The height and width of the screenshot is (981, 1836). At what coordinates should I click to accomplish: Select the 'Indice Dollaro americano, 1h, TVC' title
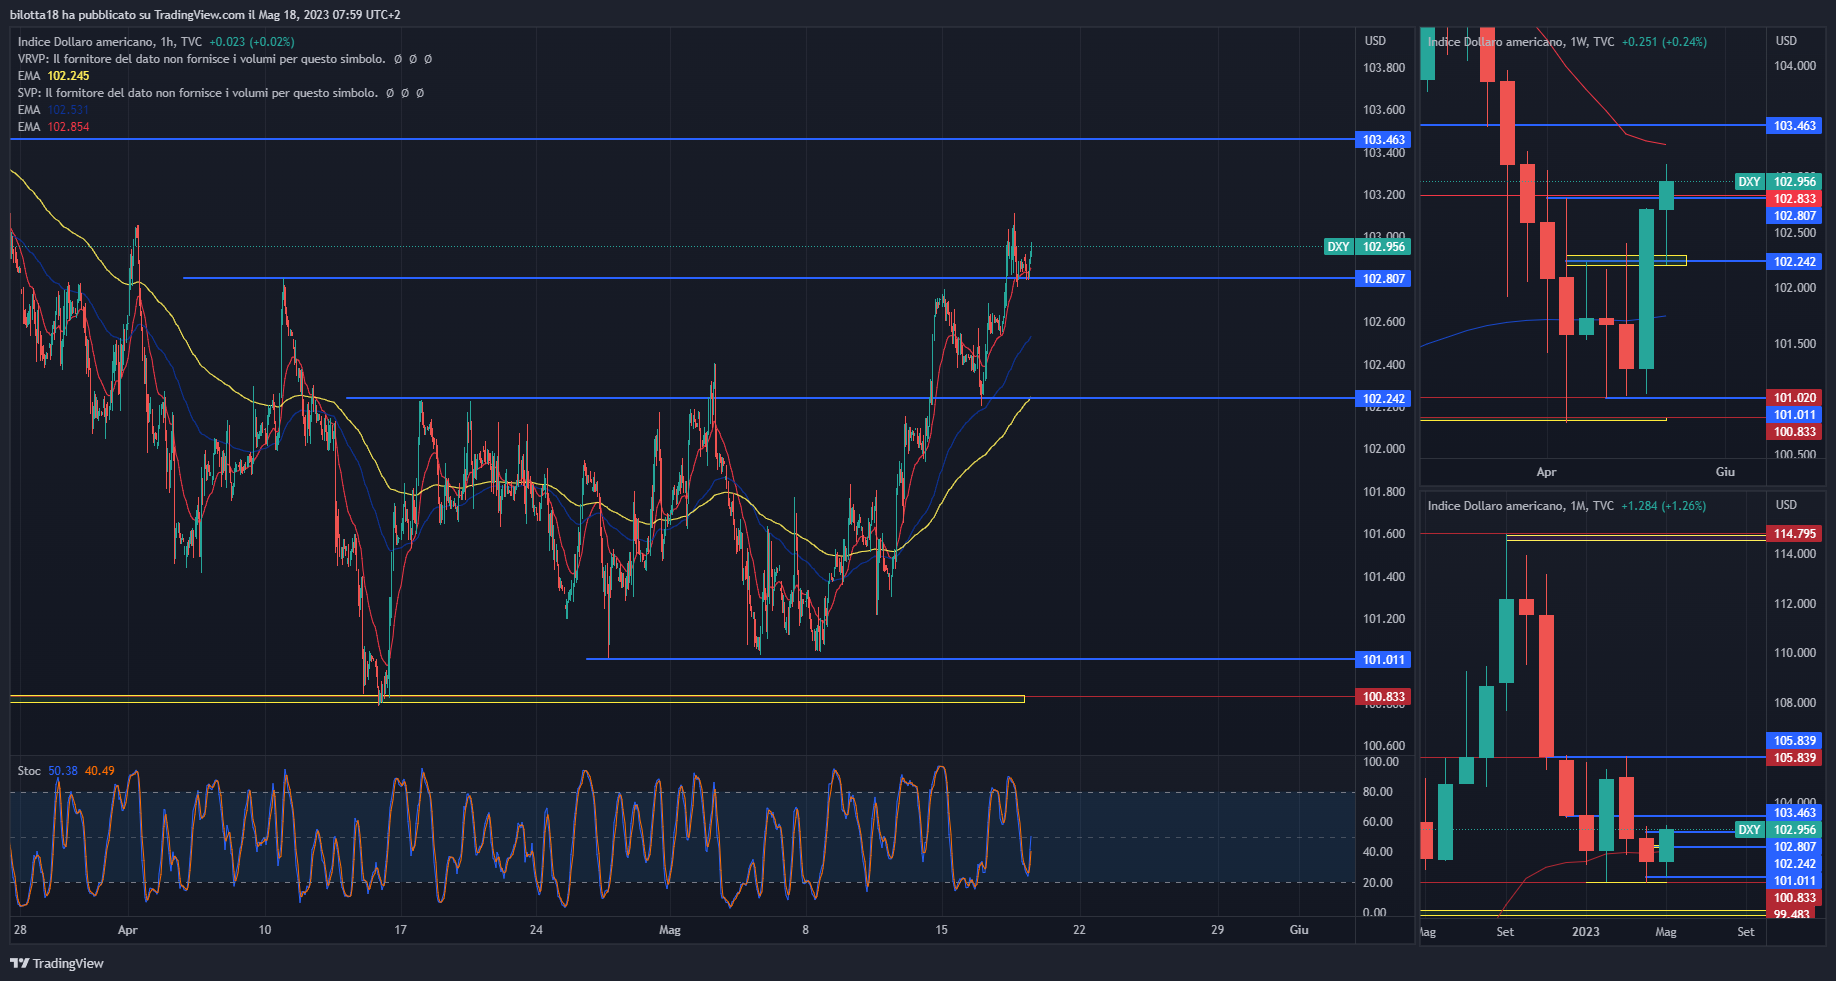(x=110, y=42)
